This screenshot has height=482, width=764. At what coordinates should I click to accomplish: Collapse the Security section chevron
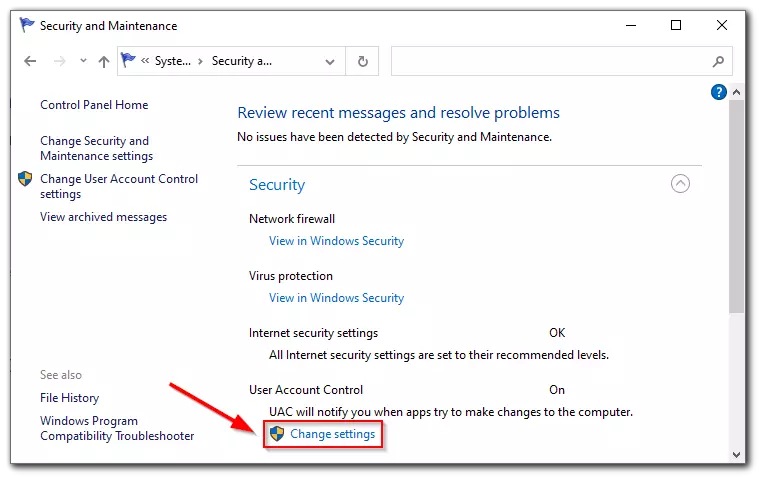[680, 184]
